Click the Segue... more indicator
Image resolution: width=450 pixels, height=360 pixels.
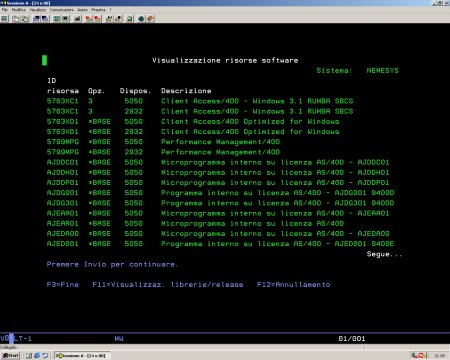coord(384,254)
